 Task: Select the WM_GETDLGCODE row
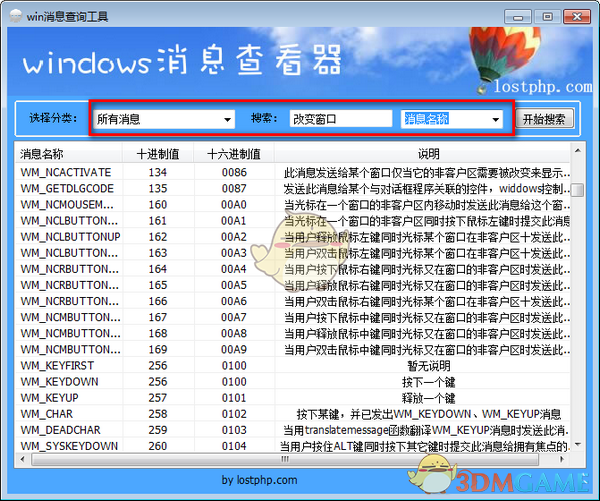click(x=293, y=188)
